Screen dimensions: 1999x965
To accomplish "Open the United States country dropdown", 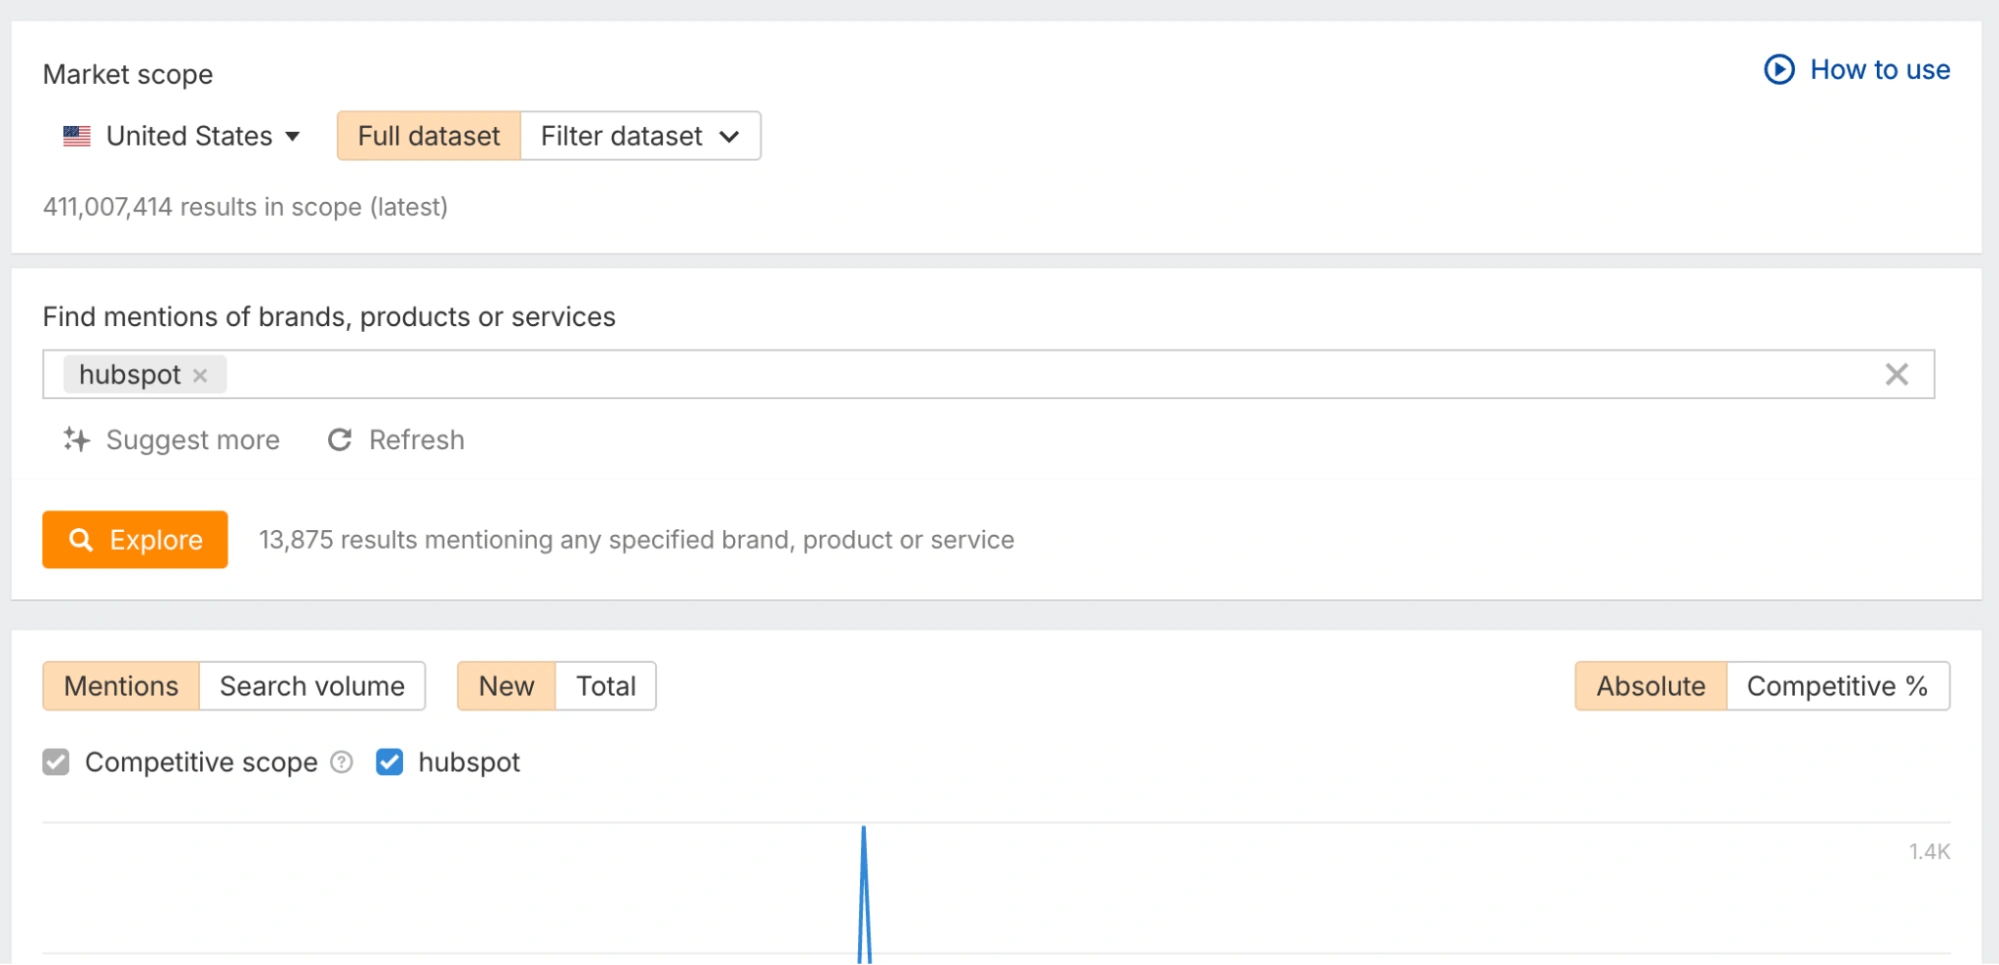I will tap(182, 136).
